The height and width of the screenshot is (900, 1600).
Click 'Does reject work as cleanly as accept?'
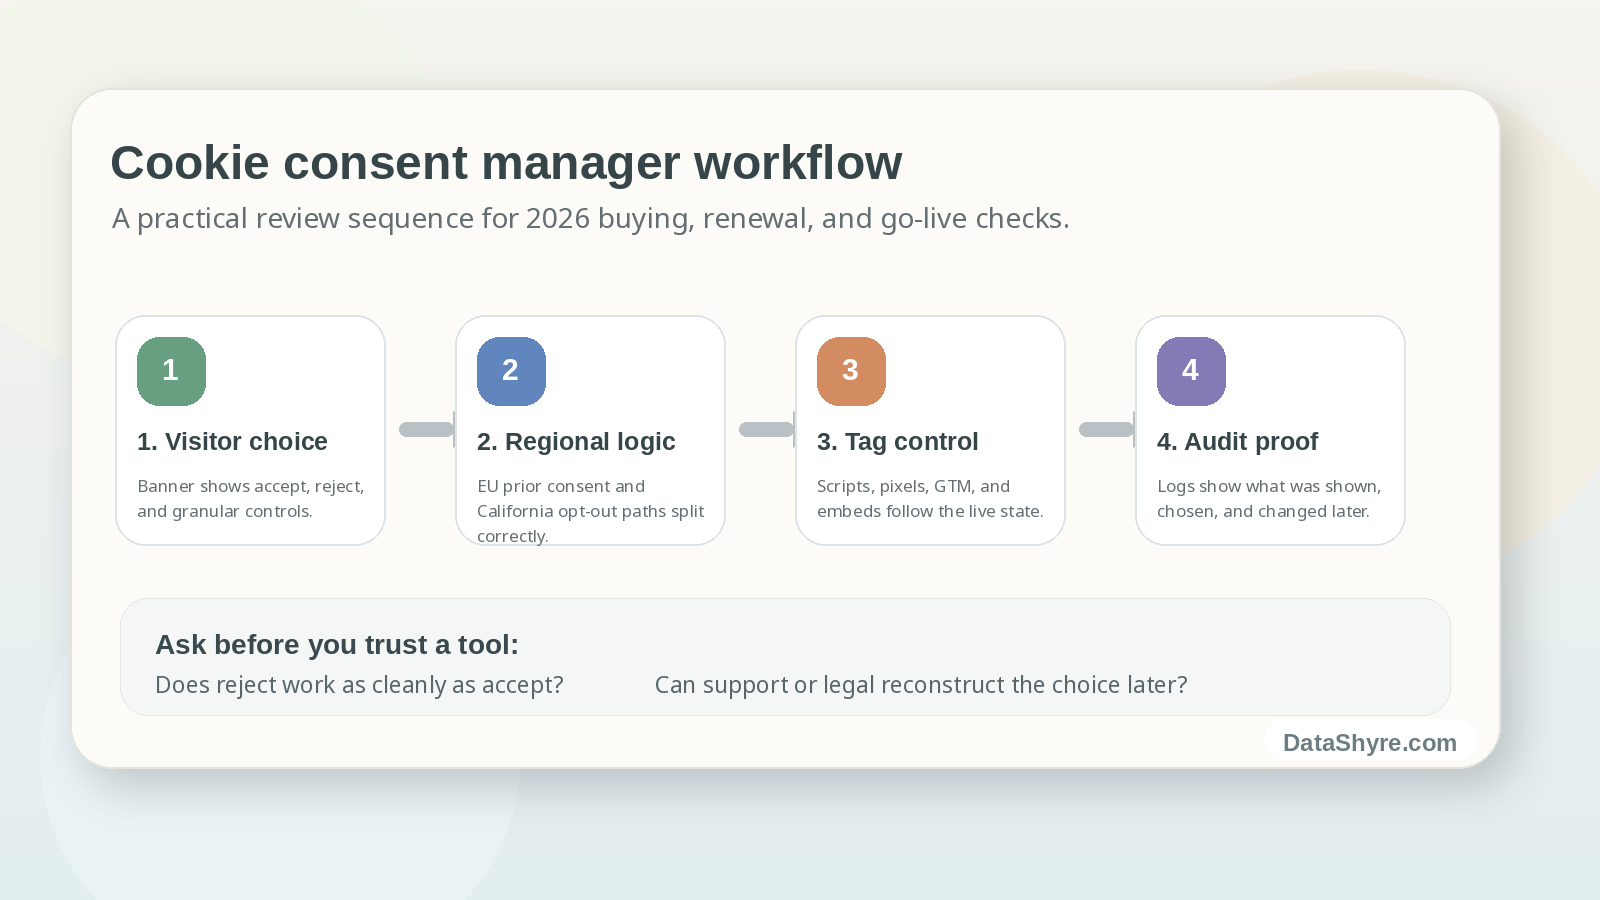pyautogui.click(x=359, y=685)
